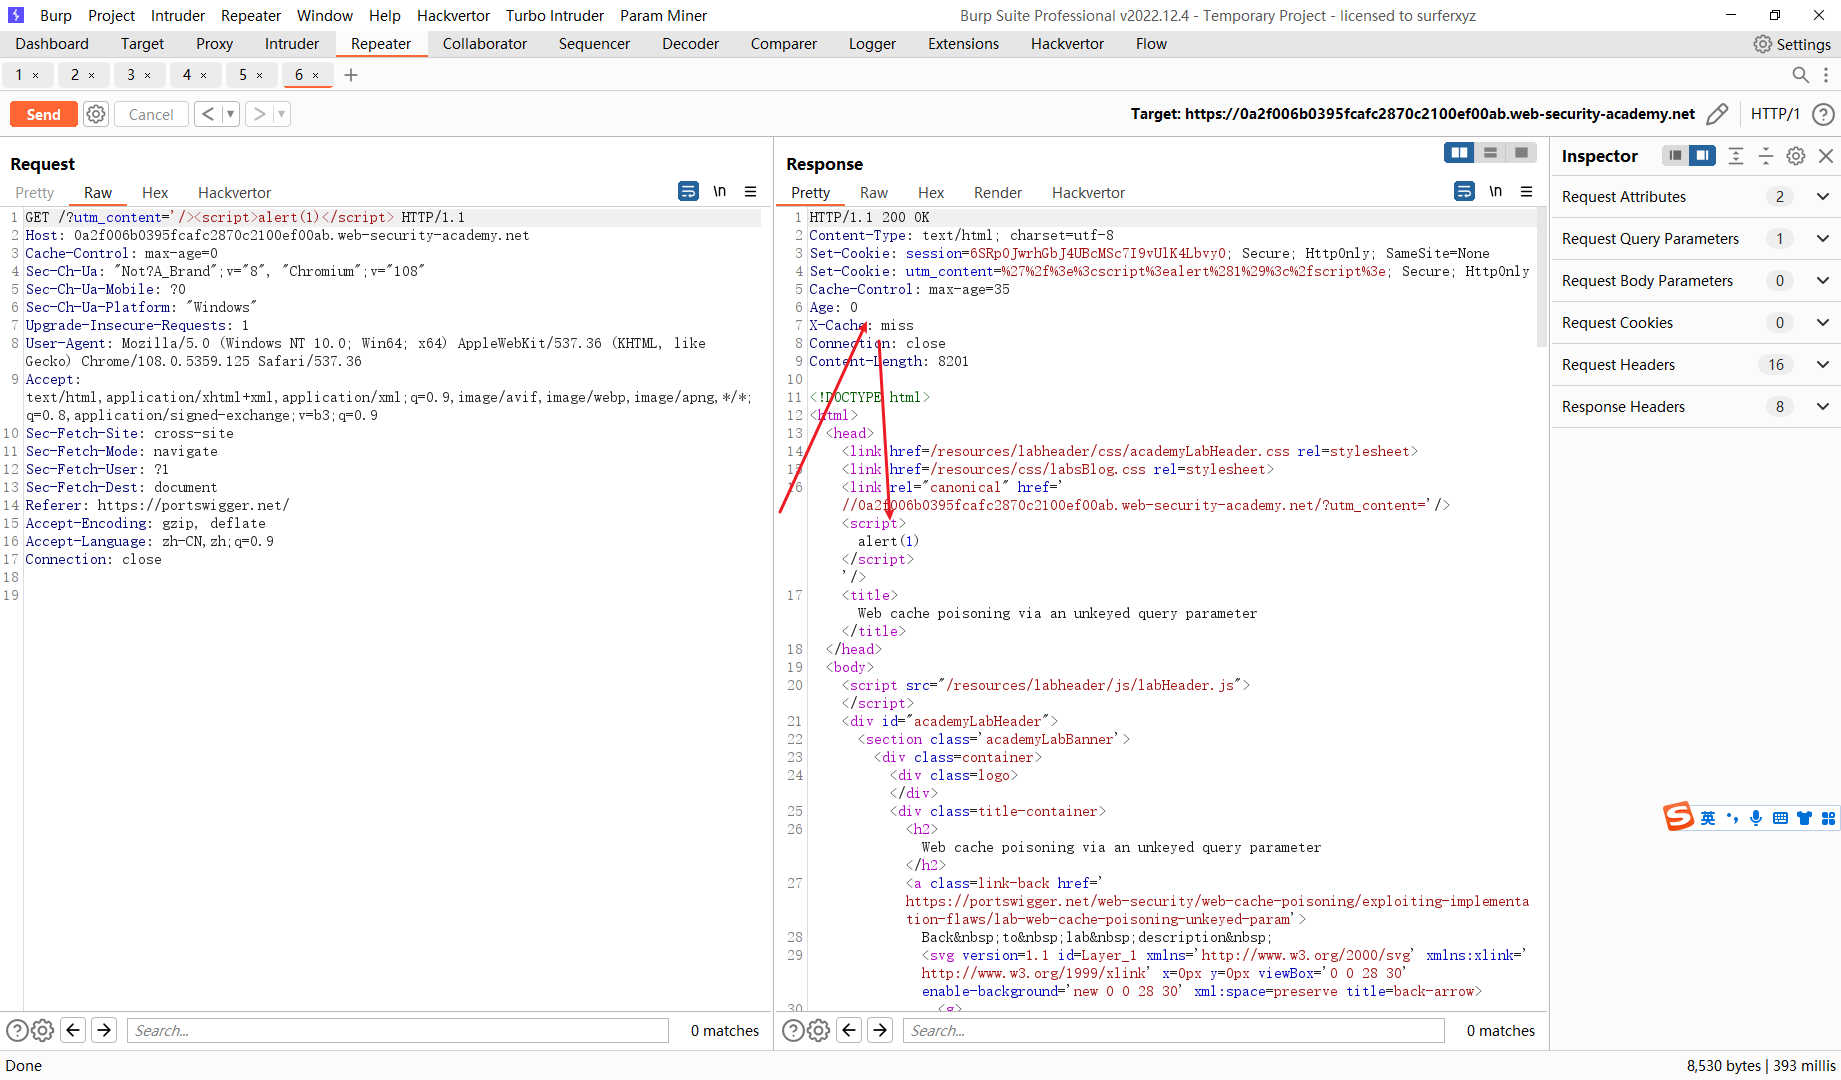Click Sogou IME keyboard icon

1780,818
